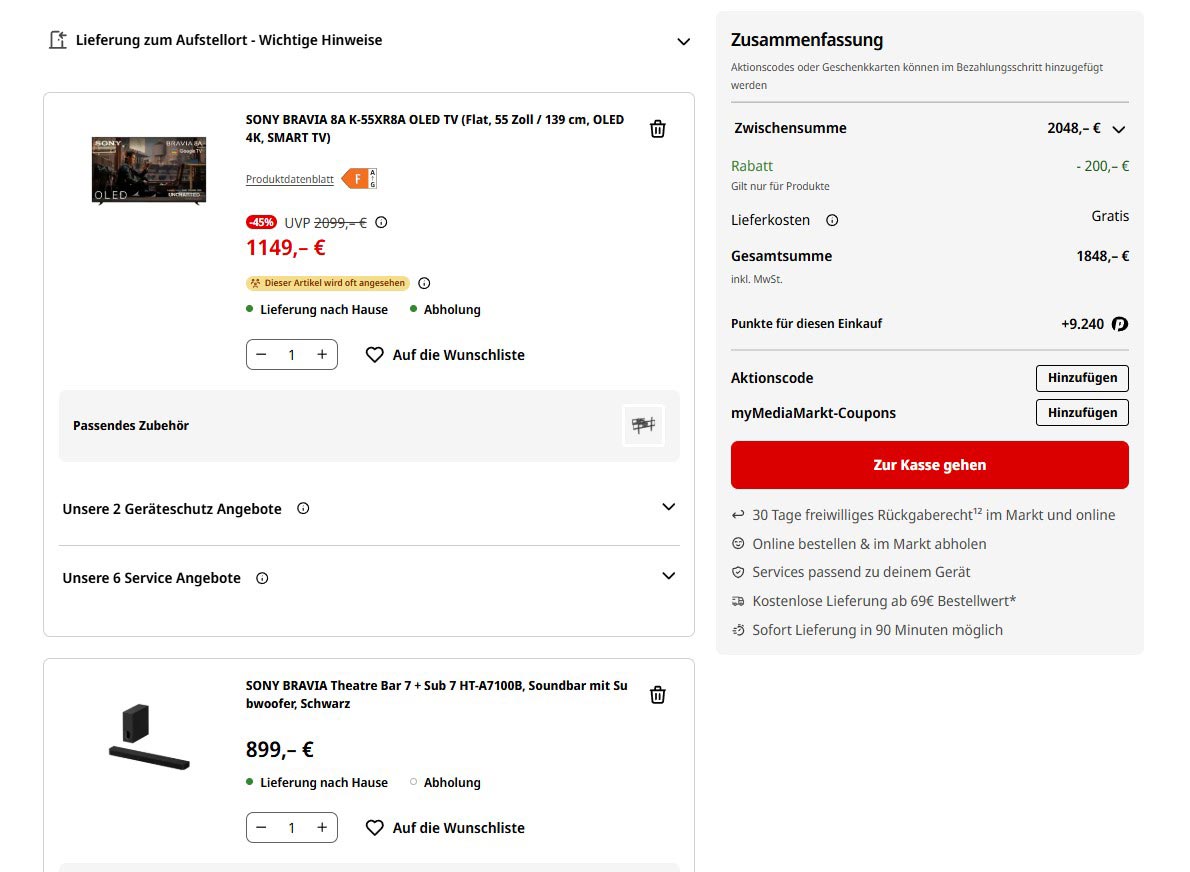The width and height of the screenshot is (1190, 872).
Task: Increase soundbar quantity with plus
Action: pyautogui.click(x=322, y=827)
